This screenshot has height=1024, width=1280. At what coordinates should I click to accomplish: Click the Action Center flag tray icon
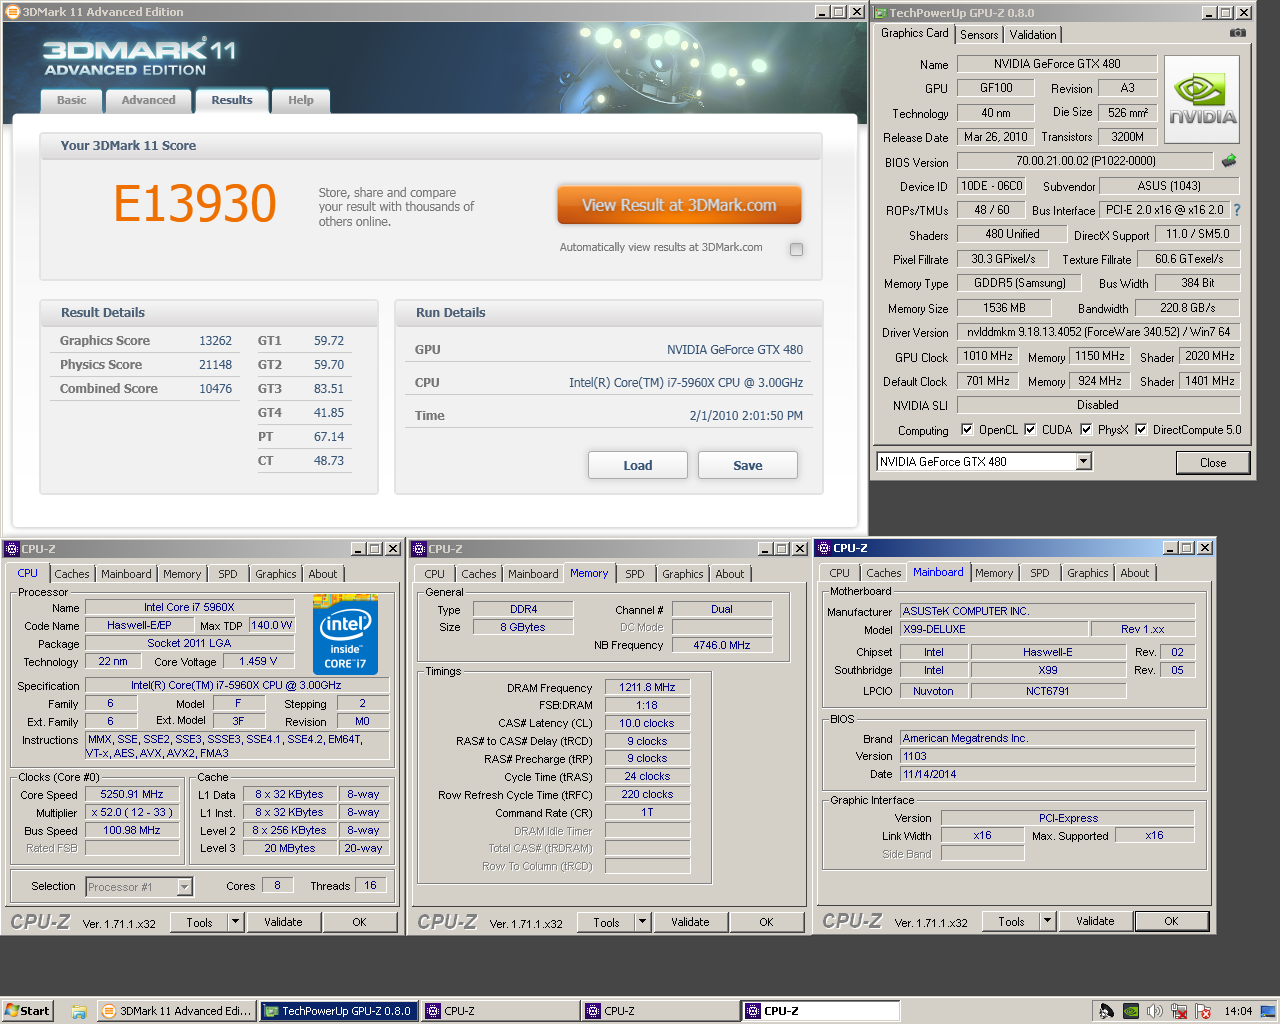[x=1203, y=1011]
